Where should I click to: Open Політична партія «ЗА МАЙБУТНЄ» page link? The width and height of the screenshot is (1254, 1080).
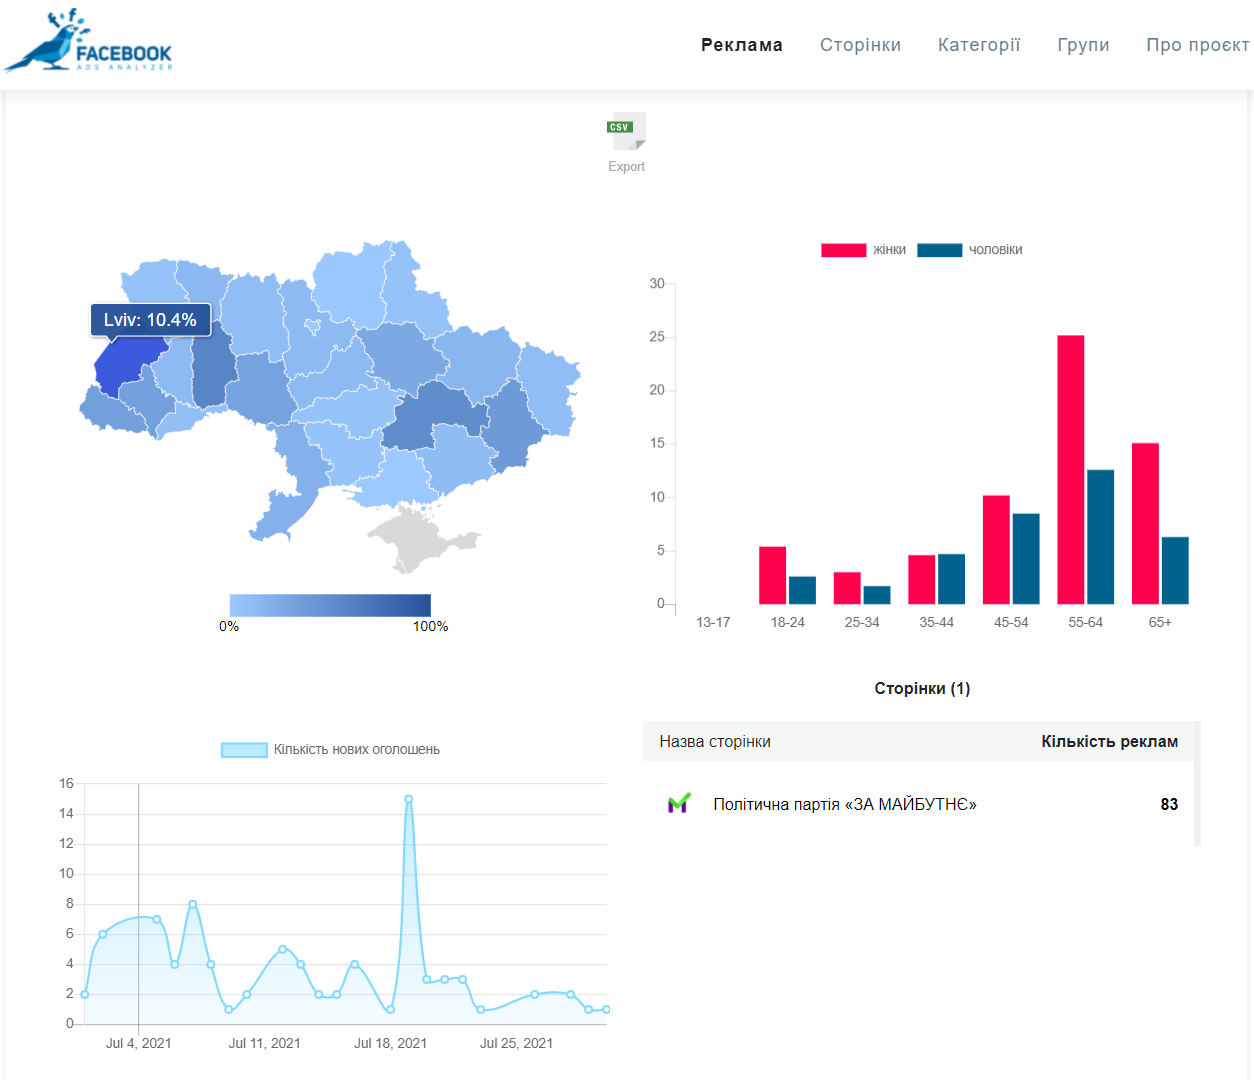click(844, 804)
